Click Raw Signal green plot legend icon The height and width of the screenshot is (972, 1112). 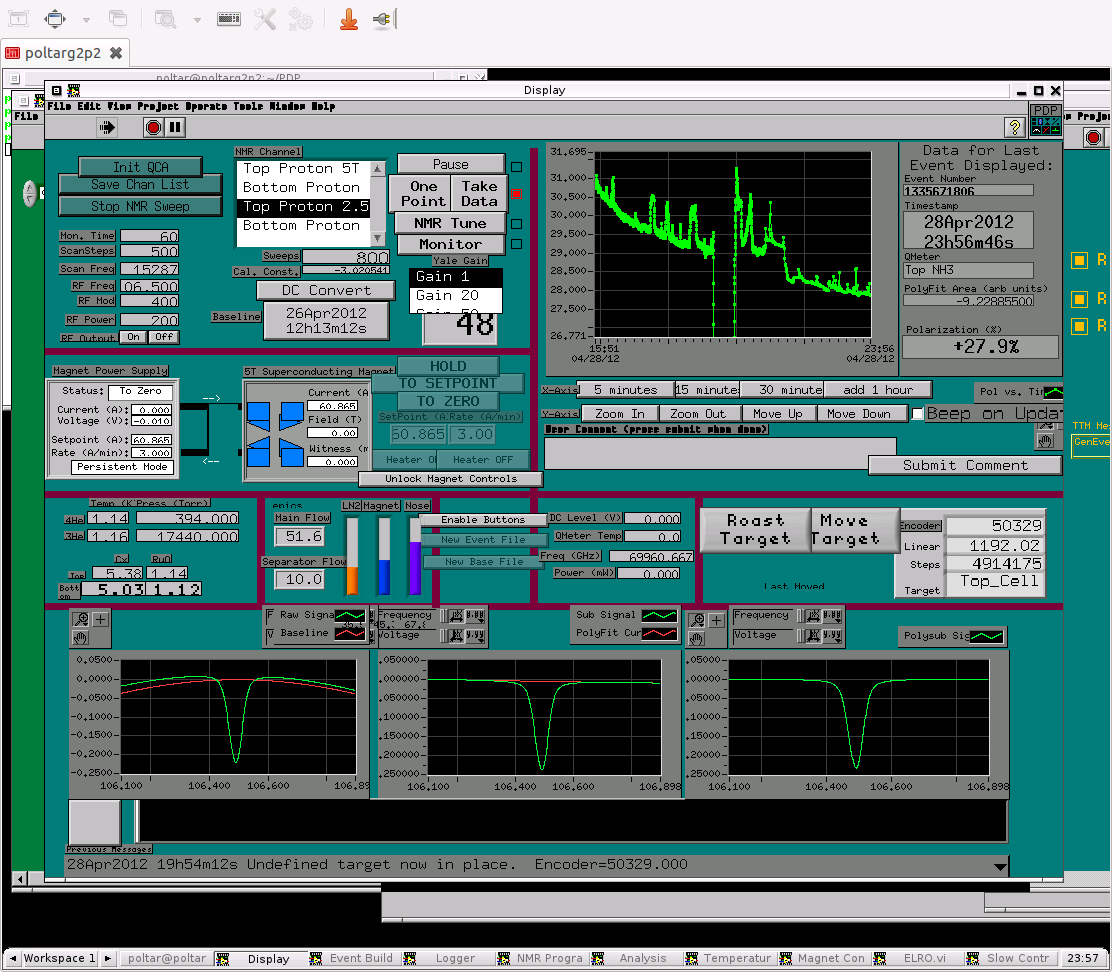pyautogui.click(x=350, y=615)
